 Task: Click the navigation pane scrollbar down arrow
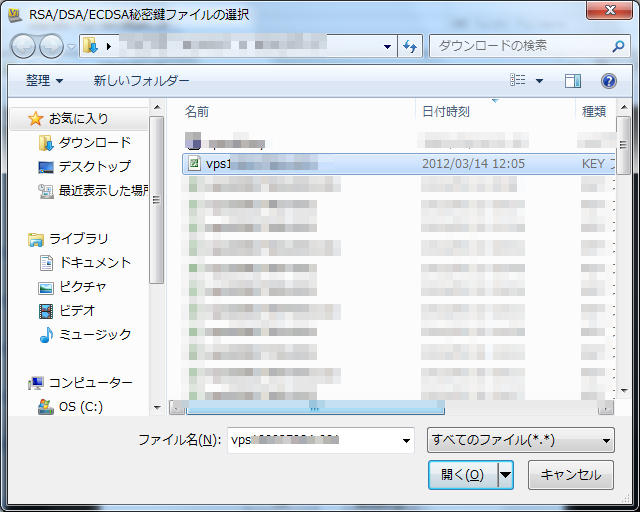point(157,407)
